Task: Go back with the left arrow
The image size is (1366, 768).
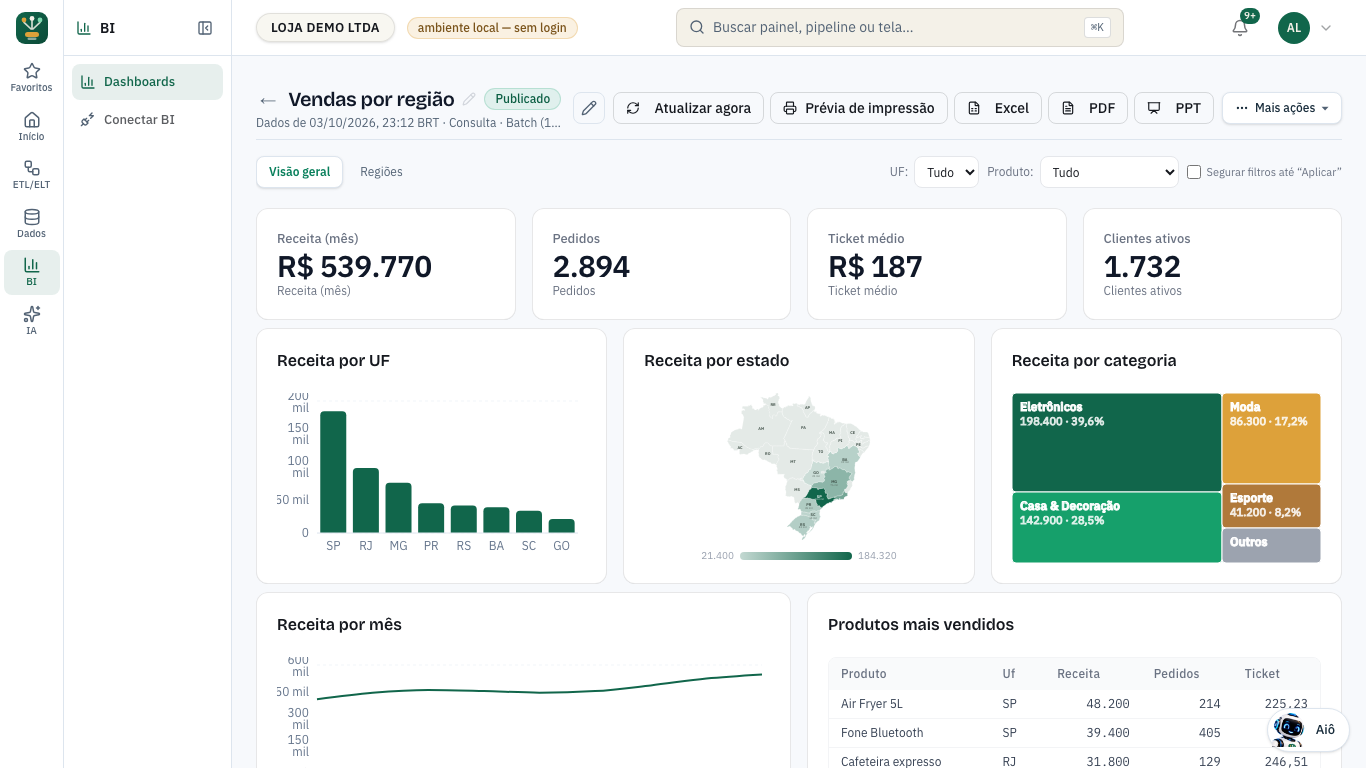Action: point(267,100)
